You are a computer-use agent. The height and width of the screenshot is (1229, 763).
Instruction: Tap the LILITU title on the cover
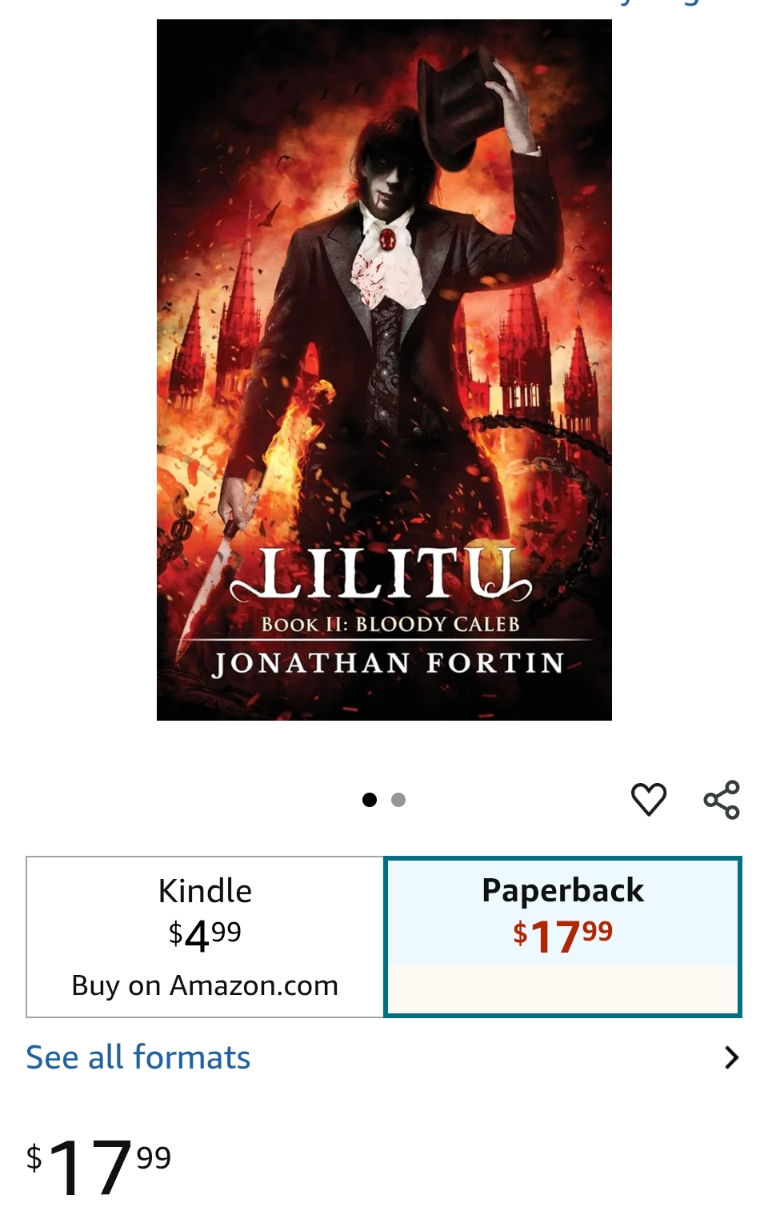tap(383, 576)
